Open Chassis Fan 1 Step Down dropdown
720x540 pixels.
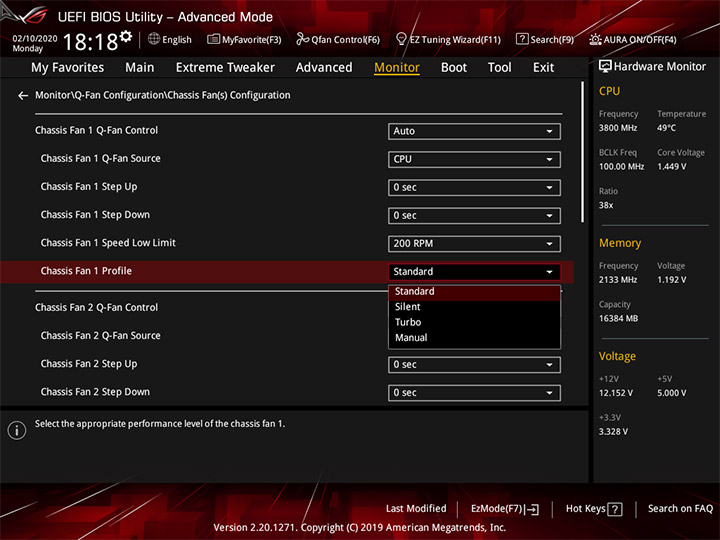[474, 215]
